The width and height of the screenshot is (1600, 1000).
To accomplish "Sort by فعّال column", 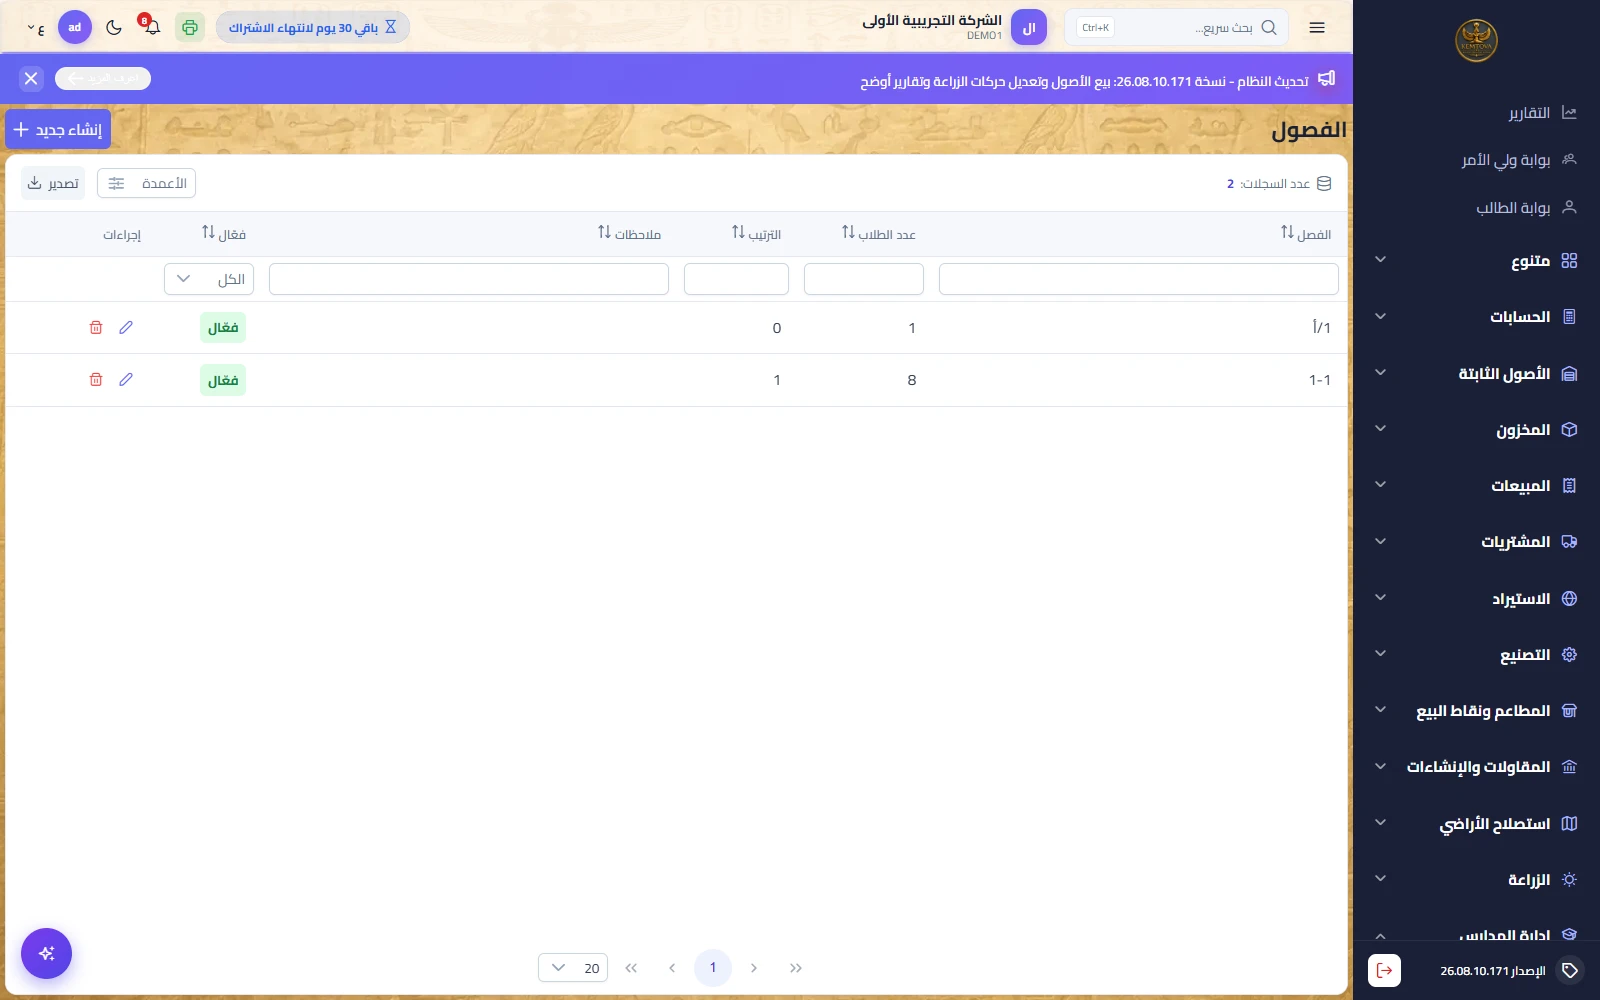I will [x=224, y=234].
